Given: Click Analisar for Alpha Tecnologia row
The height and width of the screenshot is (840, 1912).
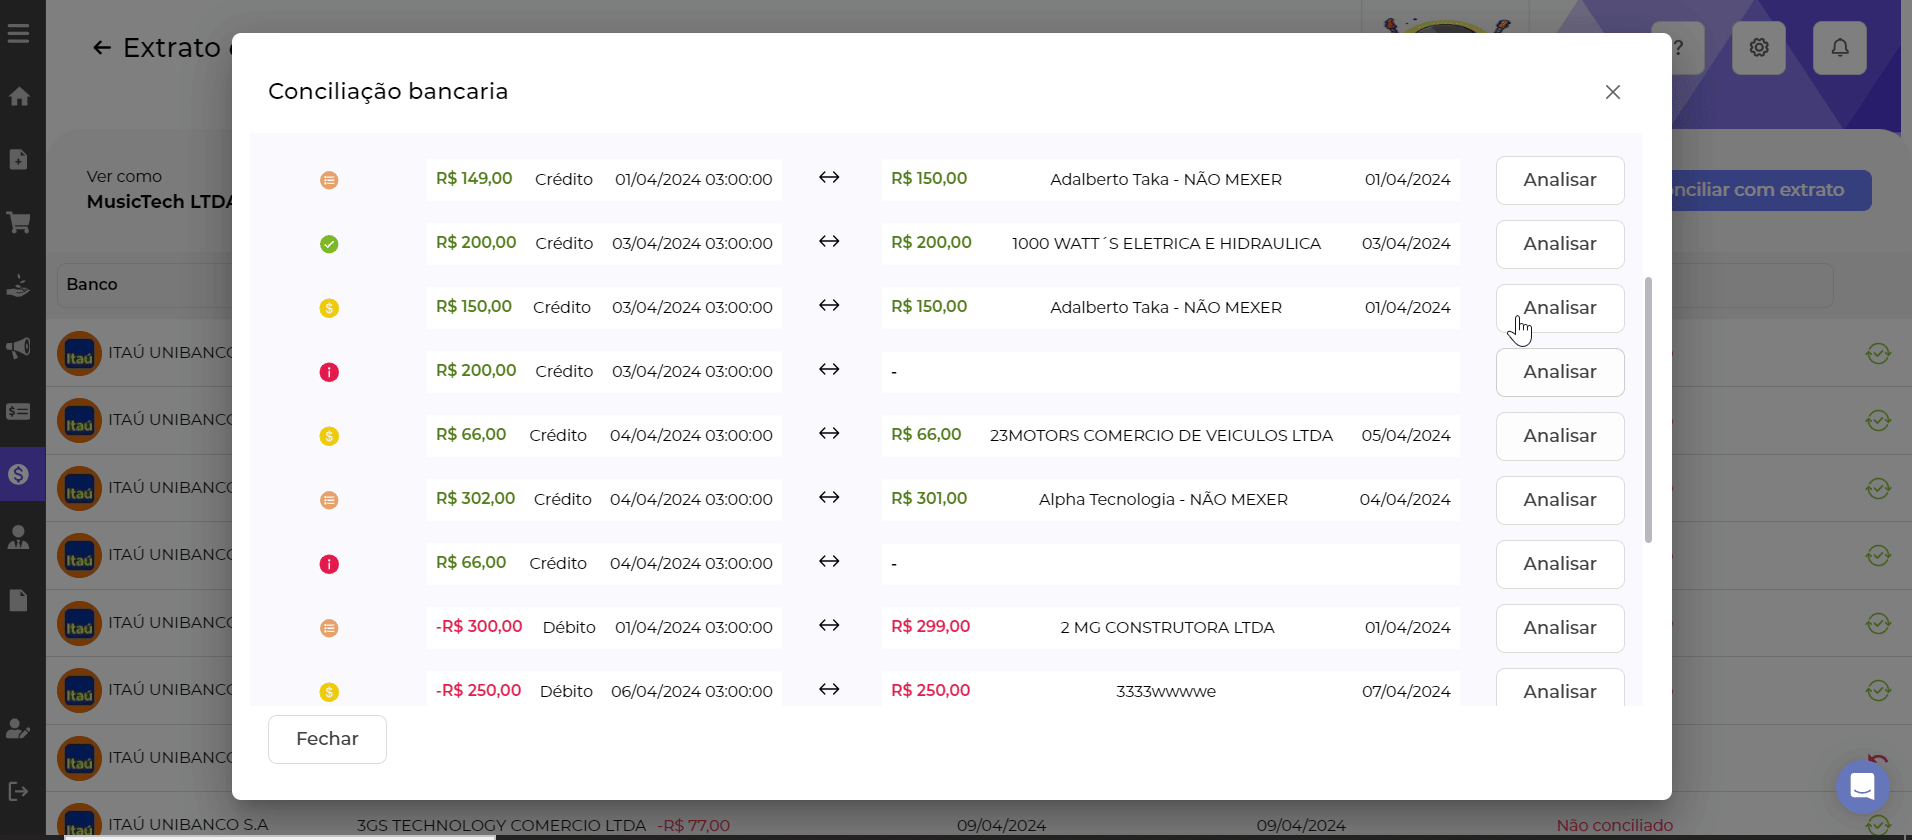Looking at the screenshot, I should pyautogui.click(x=1559, y=500).
